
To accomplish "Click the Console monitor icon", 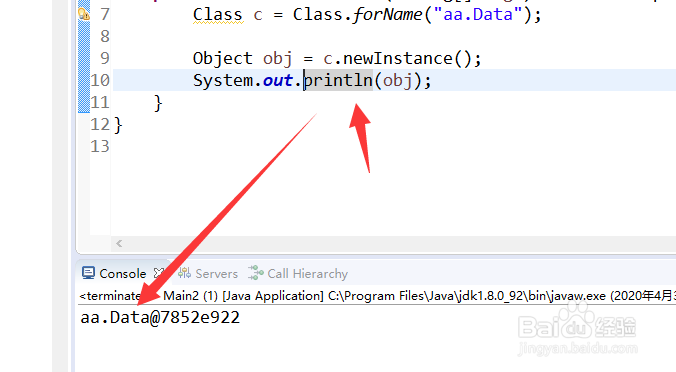I will click(88, 273).
